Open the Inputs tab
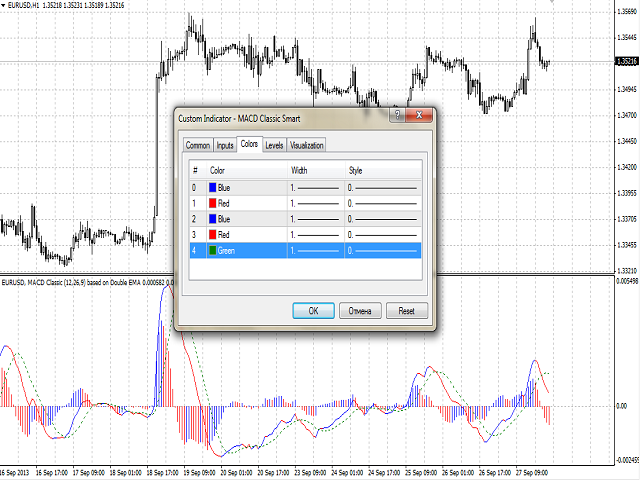The height and width of the screenshot is (480, 640). 225,145
